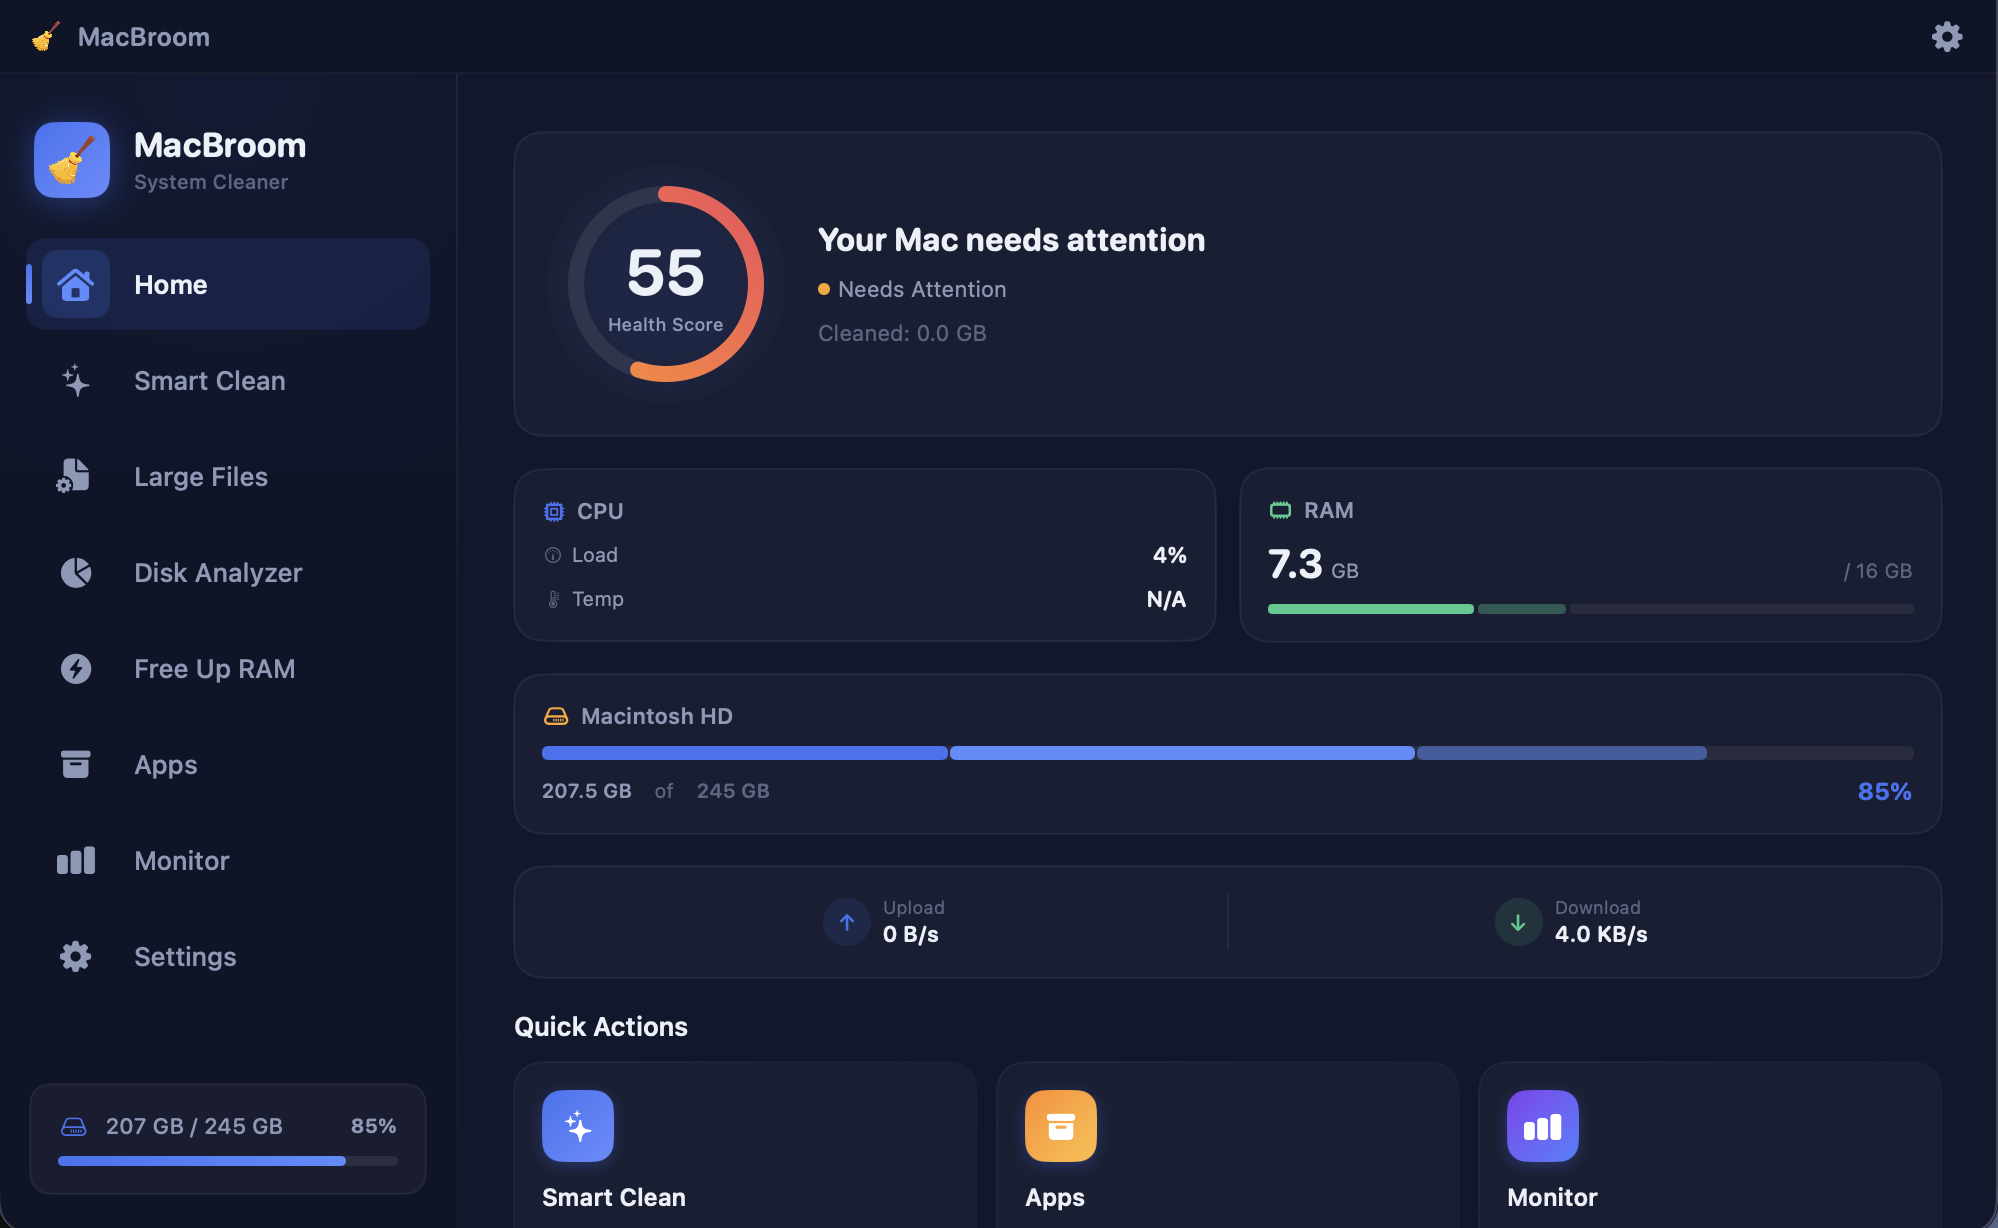
Task: Click the "245 GB" disk capacity value
Action: pos(733,791)
